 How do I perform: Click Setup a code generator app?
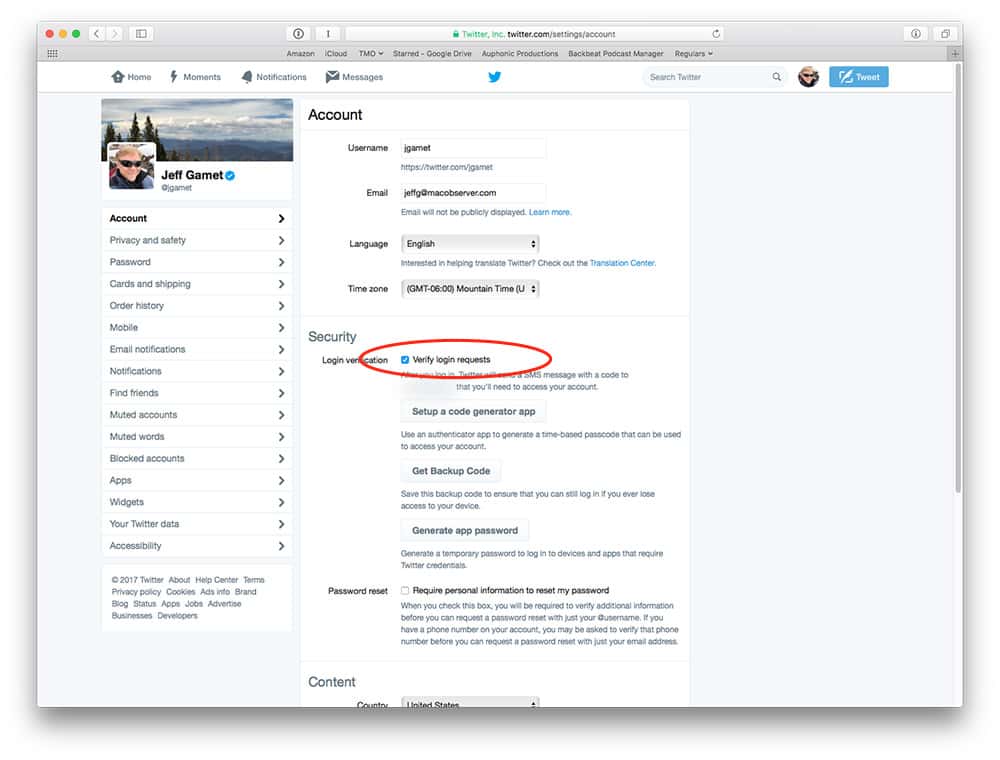coord(473,411)
